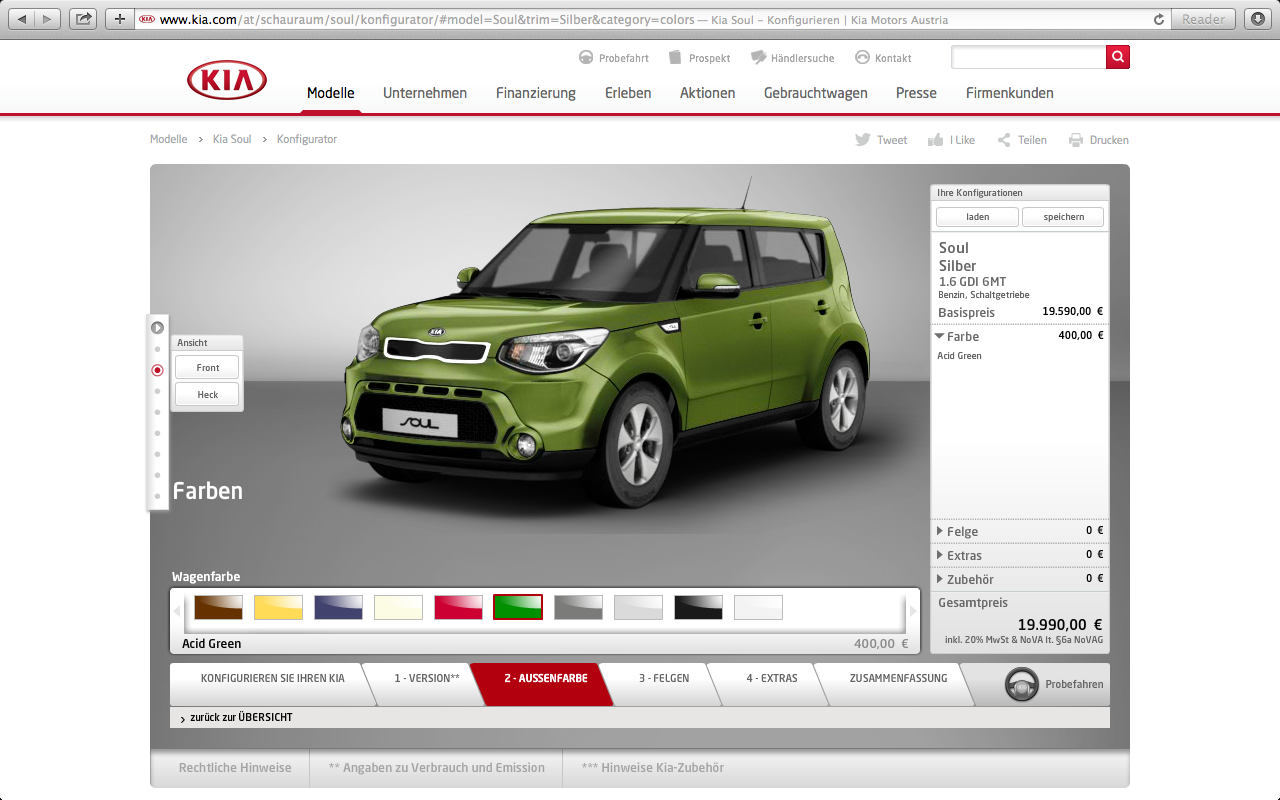Select the topmost small view angle dot
The image size is (1280, 800).
click(x=157, y=349)
